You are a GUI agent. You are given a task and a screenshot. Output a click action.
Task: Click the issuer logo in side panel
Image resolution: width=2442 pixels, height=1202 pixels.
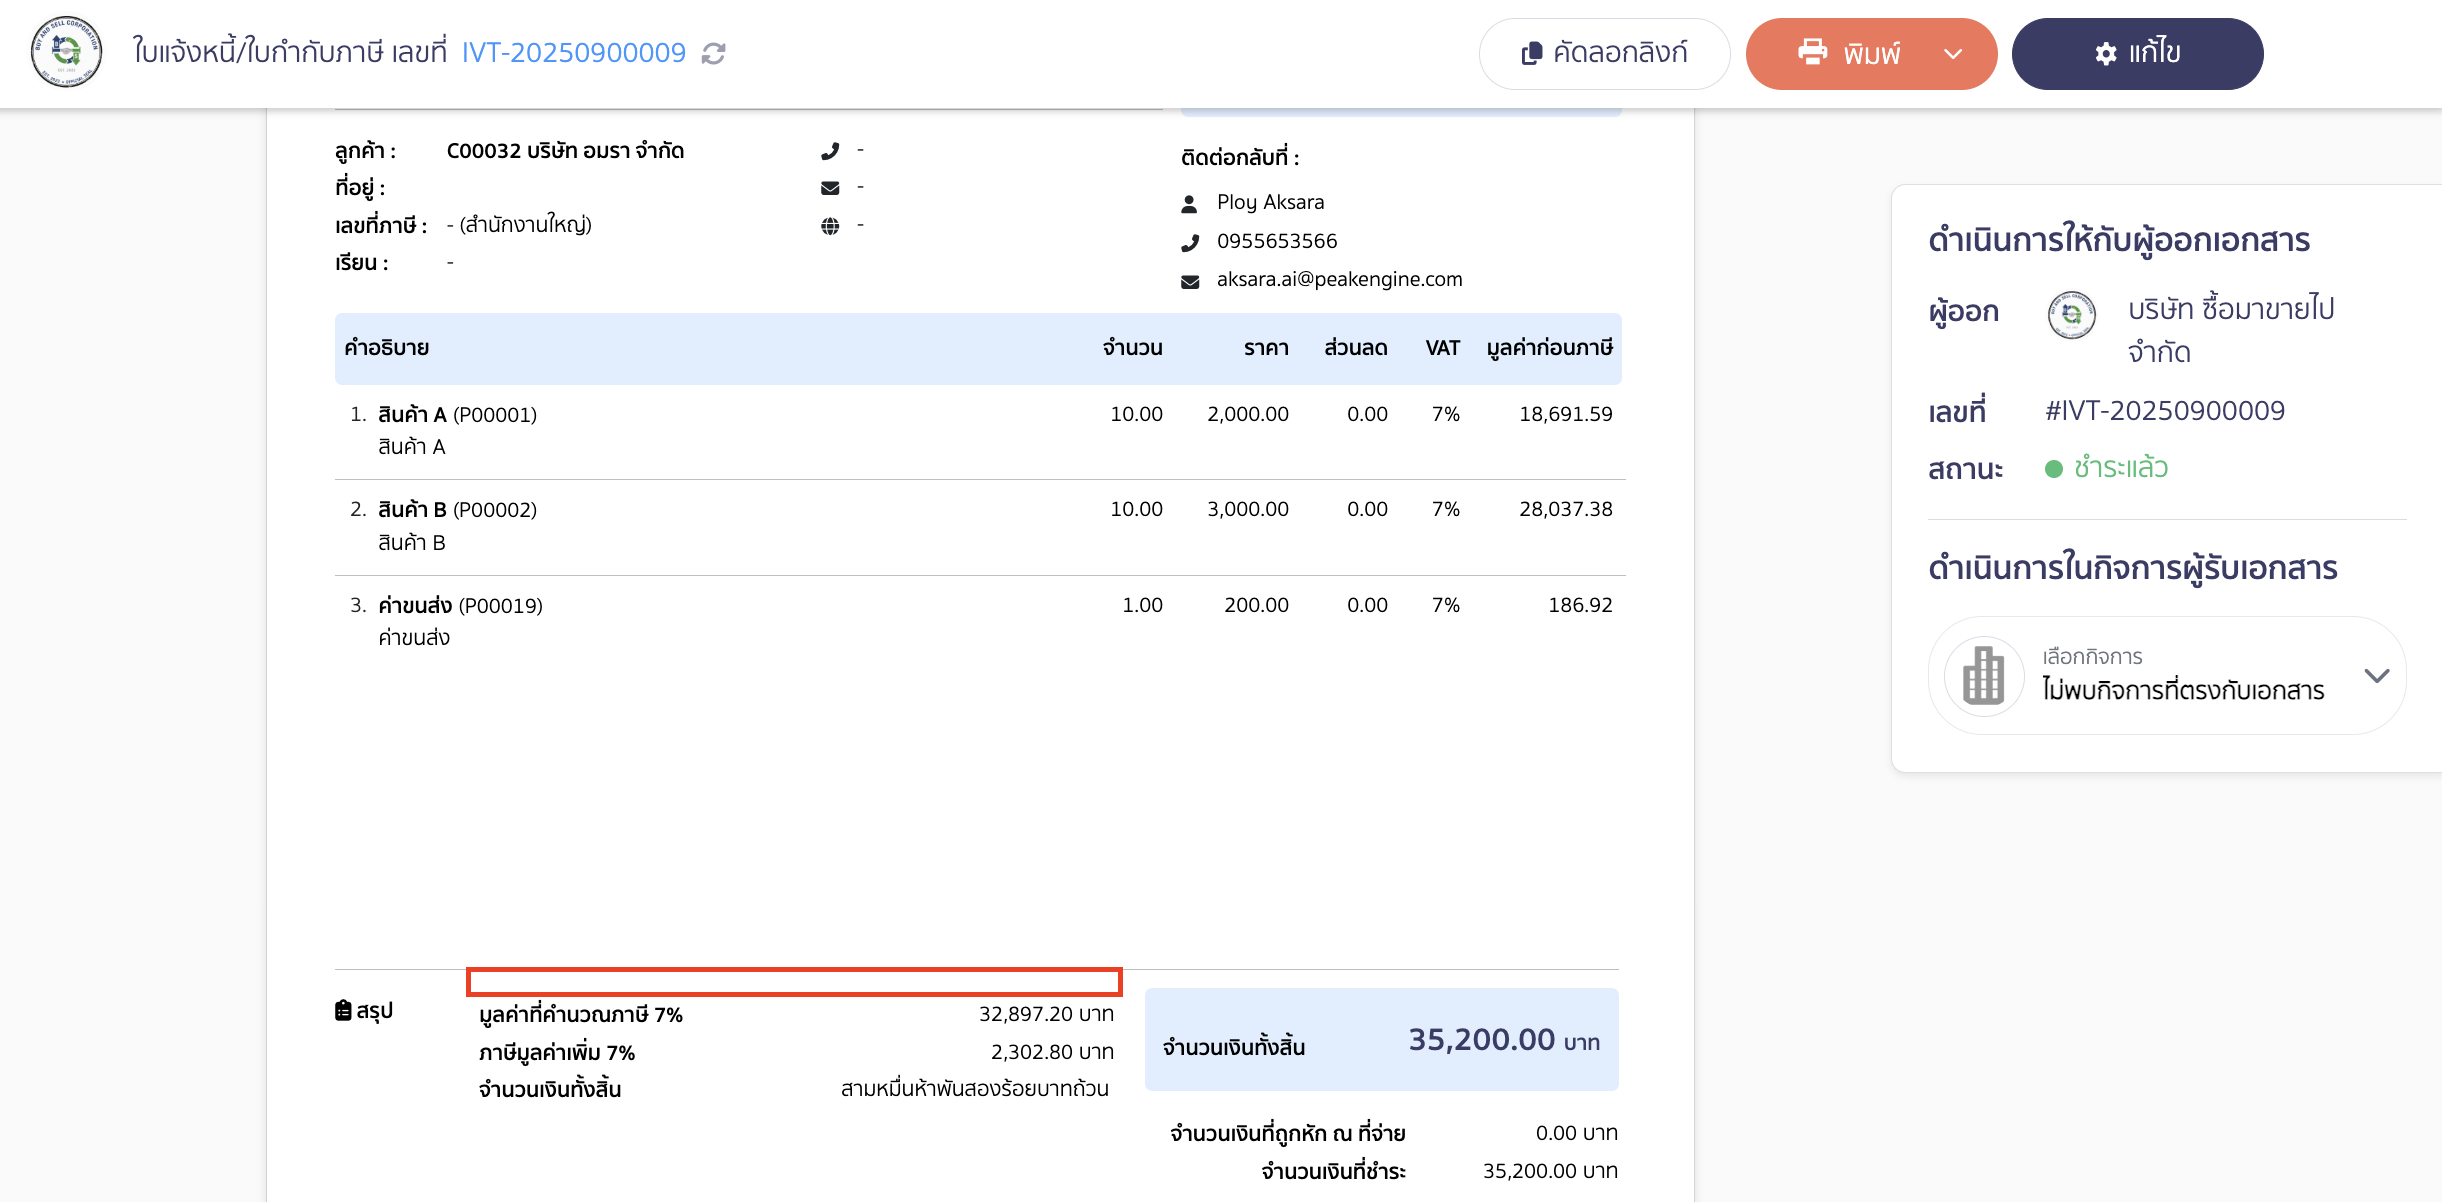[x=2071, y=314]
